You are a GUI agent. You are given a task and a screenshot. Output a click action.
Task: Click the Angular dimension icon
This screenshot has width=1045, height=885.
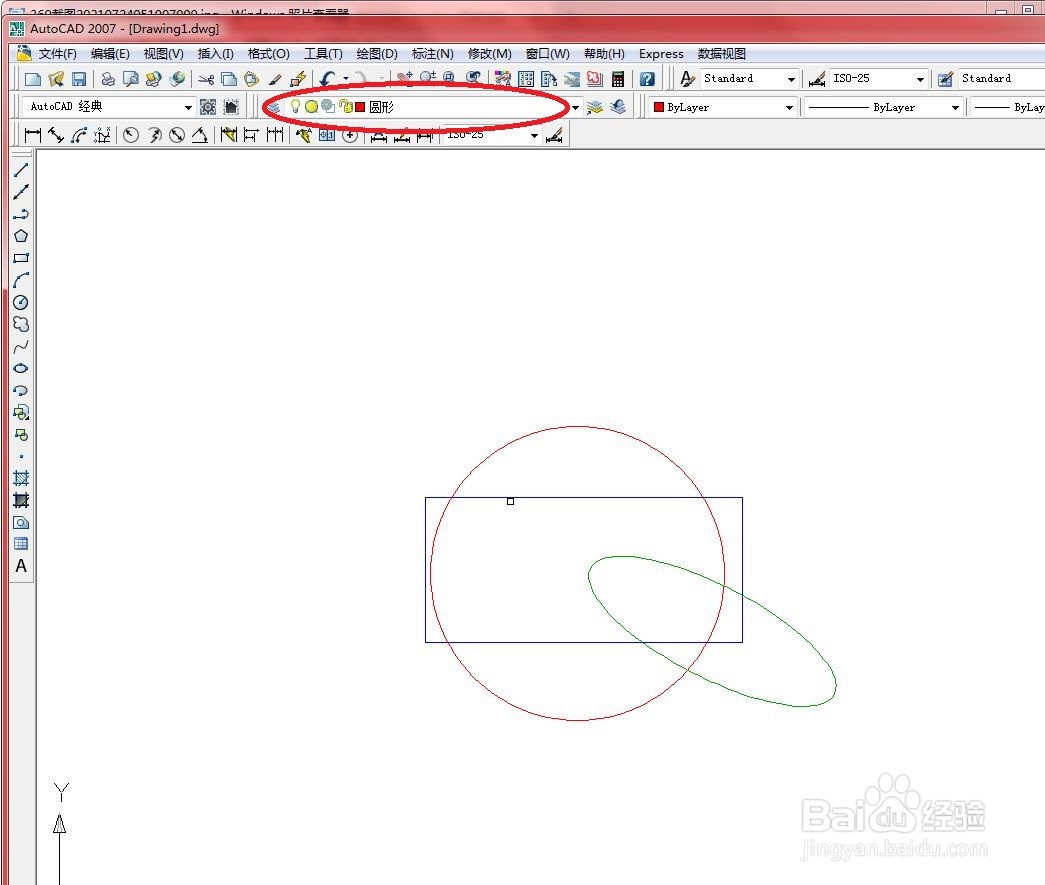[199, 135]
